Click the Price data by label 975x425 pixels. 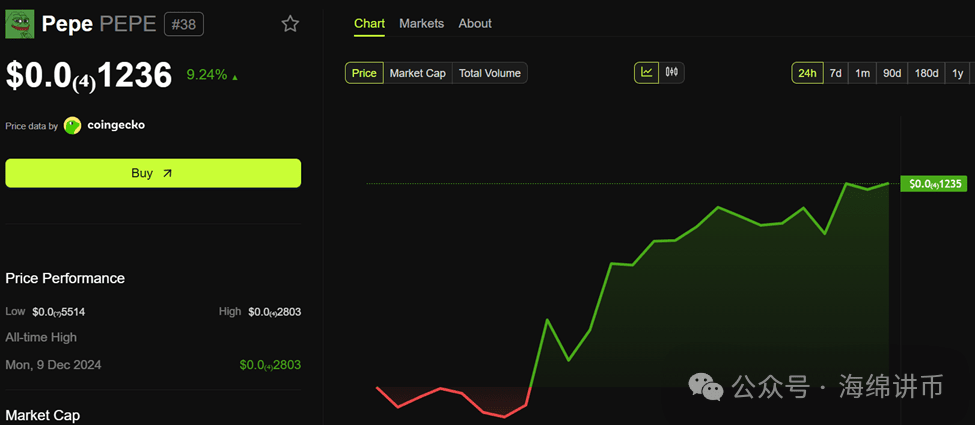[x=32, y=126]
